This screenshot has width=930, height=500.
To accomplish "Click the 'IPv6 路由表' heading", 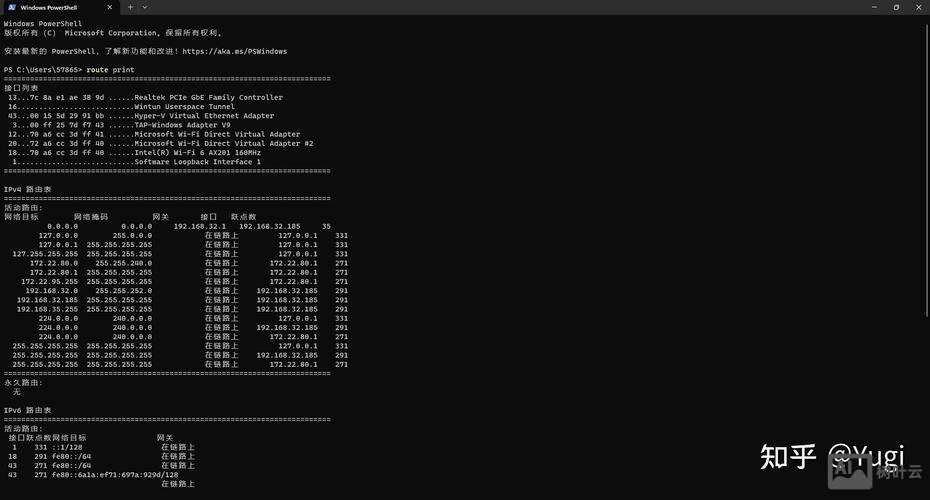I will point(27,410).
